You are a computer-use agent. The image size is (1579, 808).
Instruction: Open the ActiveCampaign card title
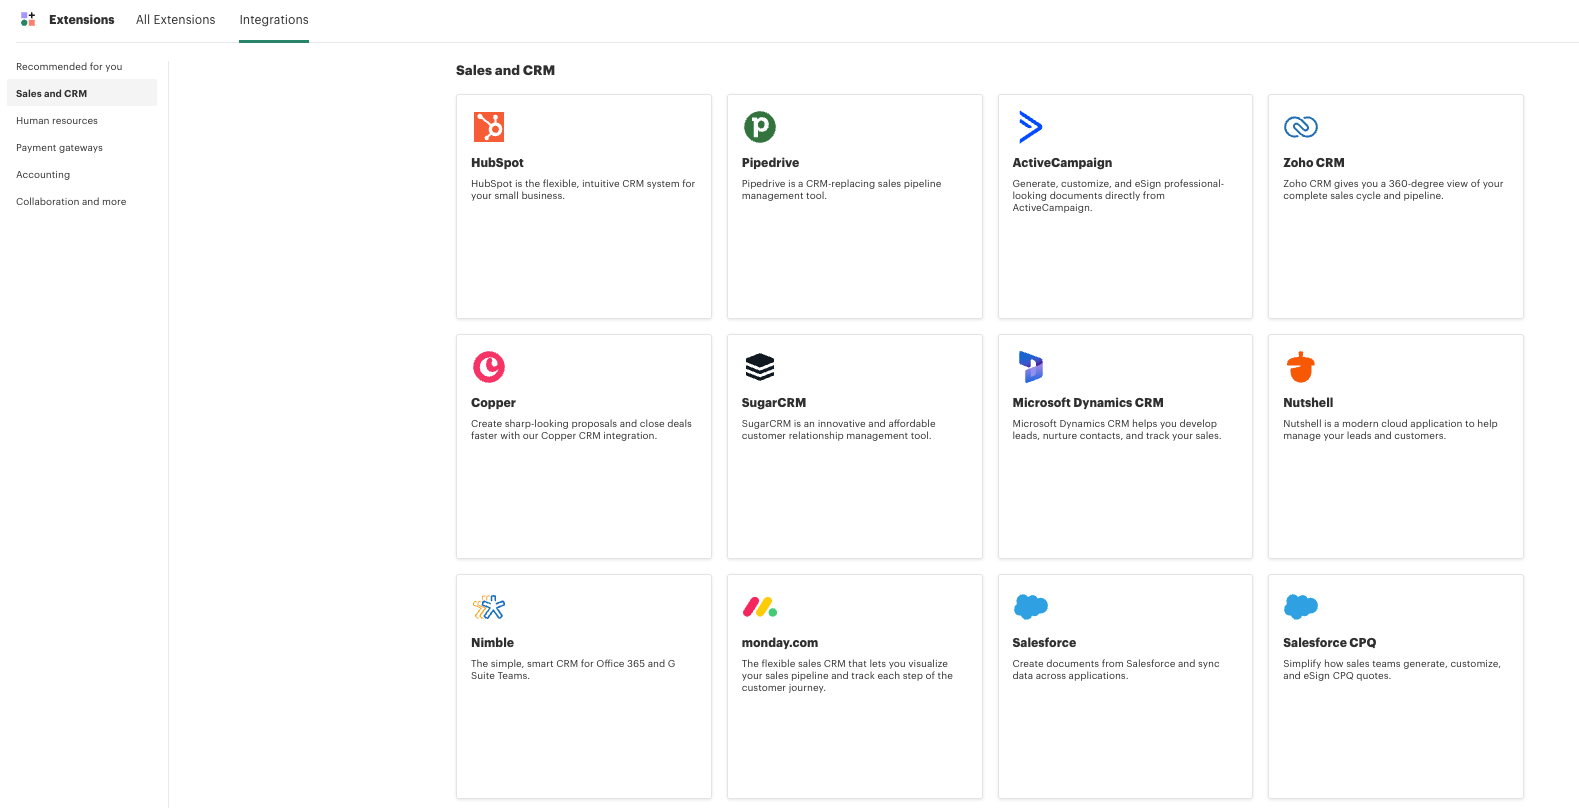pyautogui.click(x=1062, y=163)
